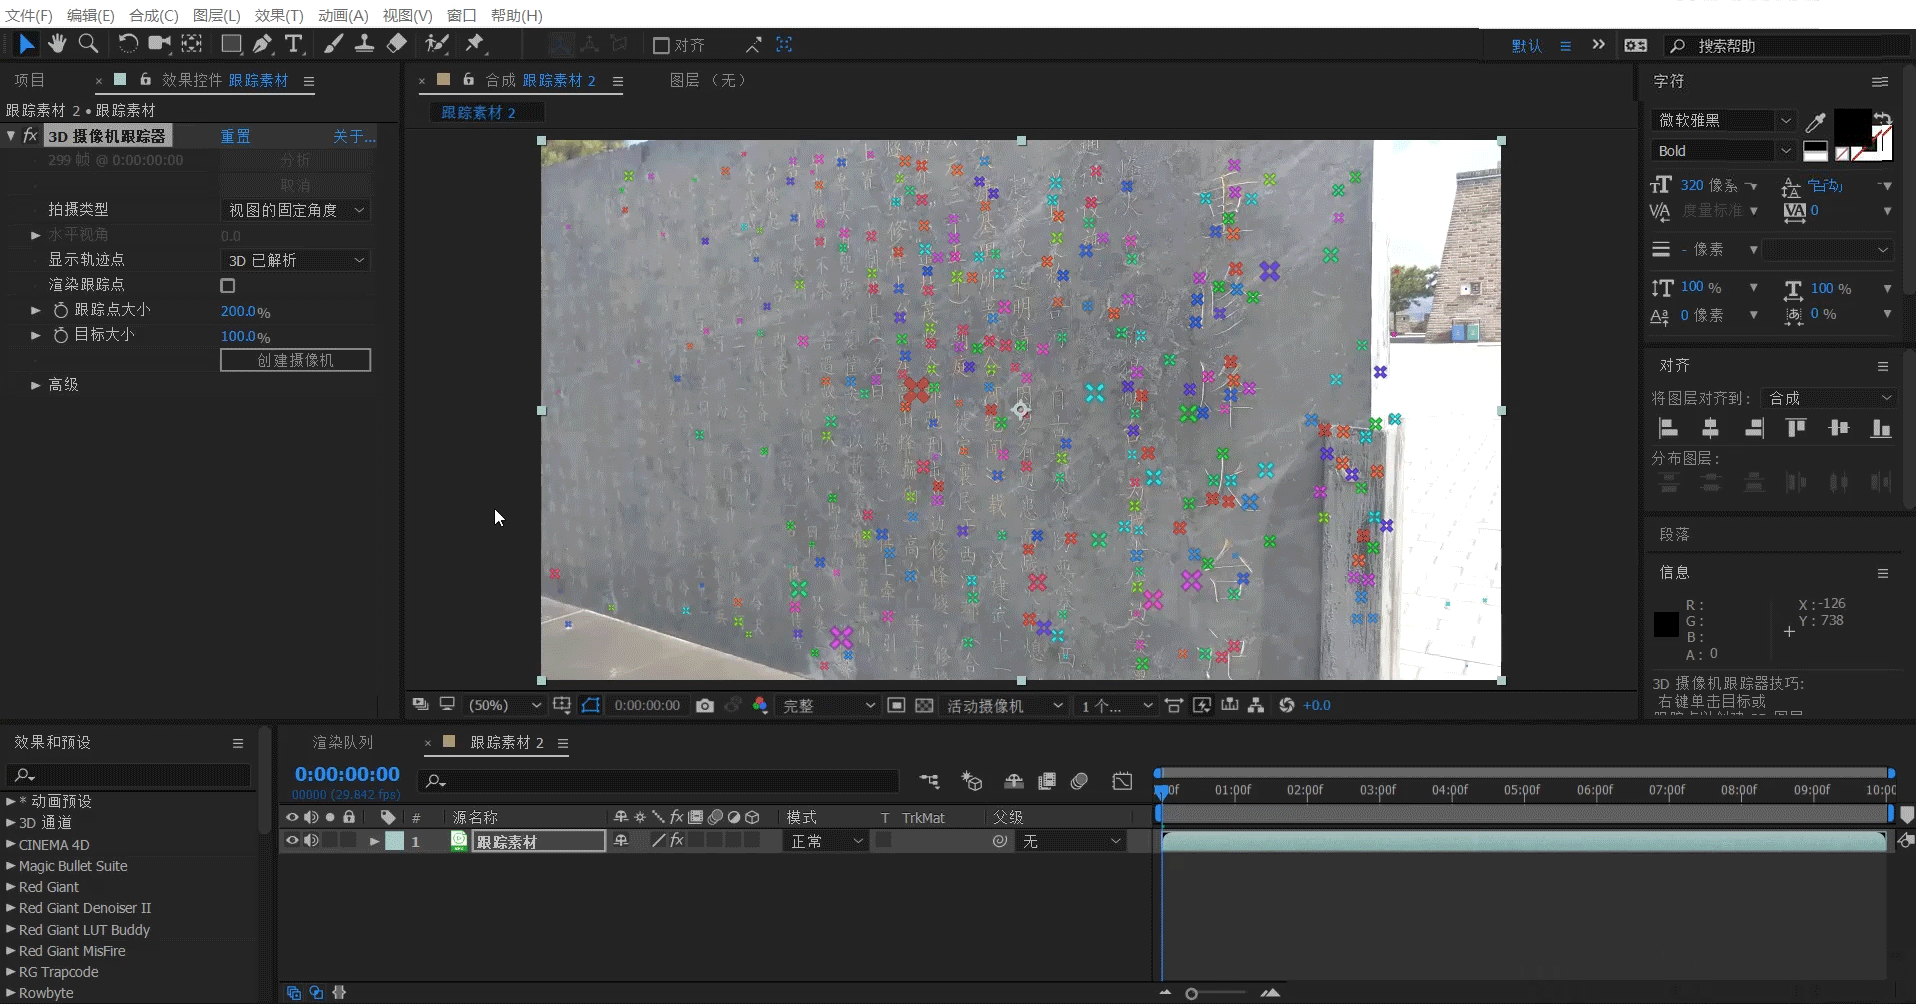Select the Clone Stamp tool
The width and height of the screenshot is (1916, 1004).
click(365, 44)
